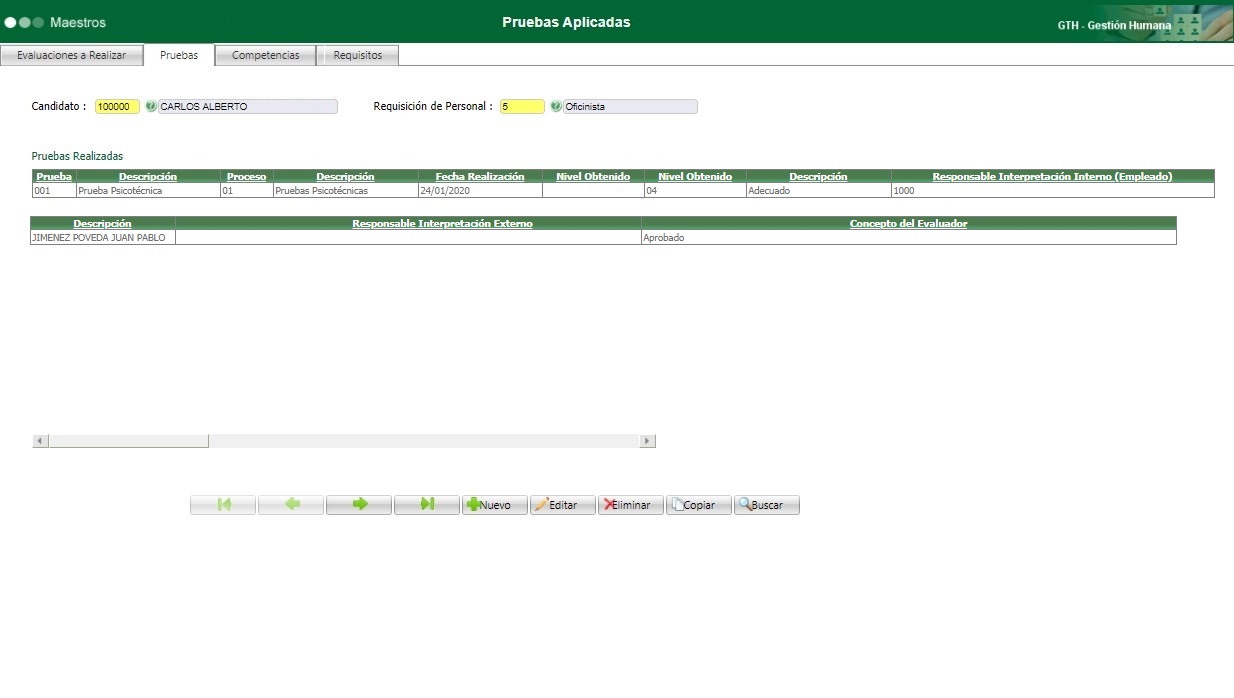The height and width of the screenshot is (698, 1234).
Task: Sort by Proceso column header
Action: (x=246, y=176)
